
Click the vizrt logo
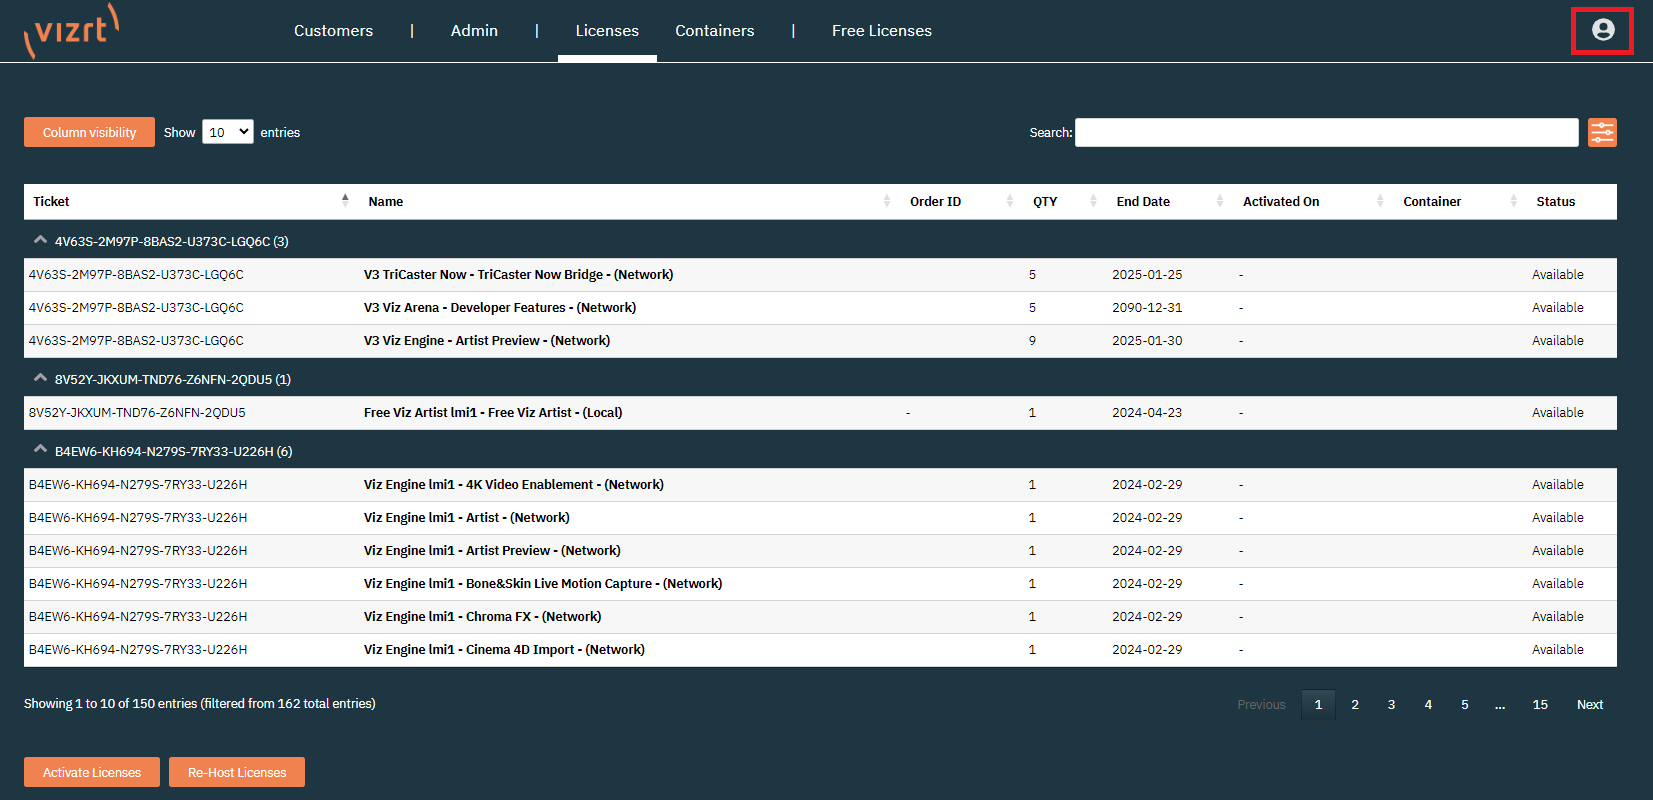pos(72,30)
